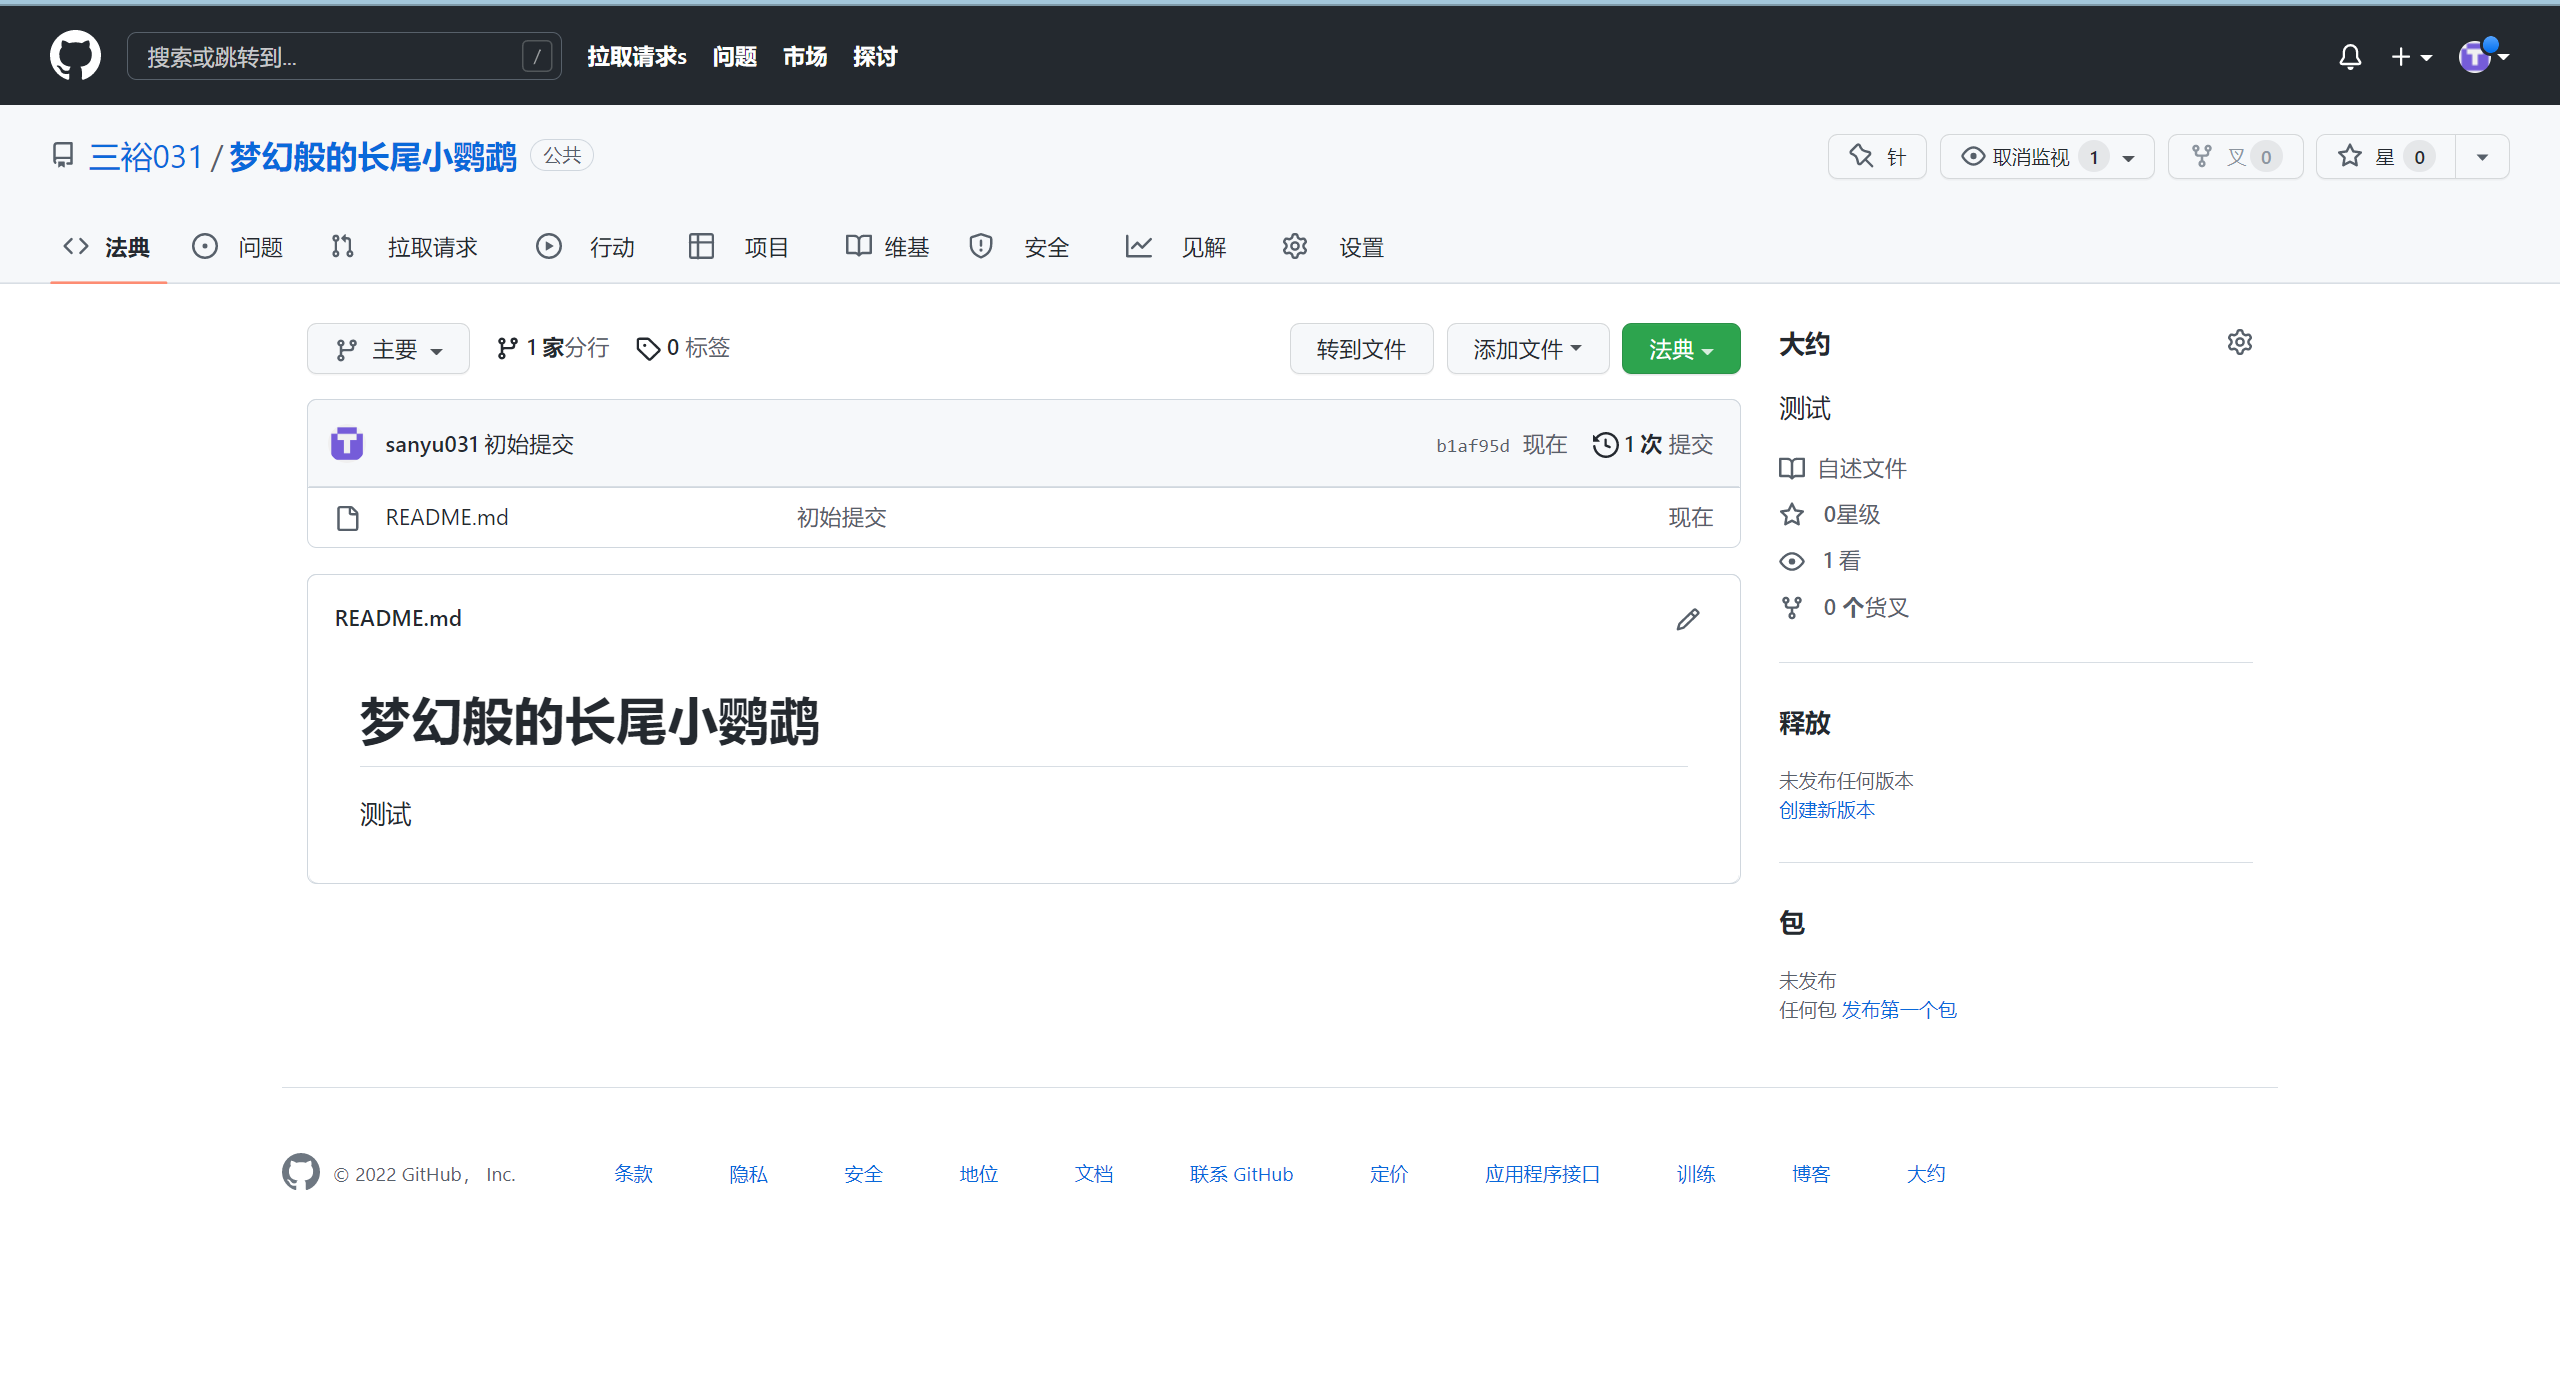Open 问题 in top navigation
This screenshot has width=2560, height=1382.
735,57
